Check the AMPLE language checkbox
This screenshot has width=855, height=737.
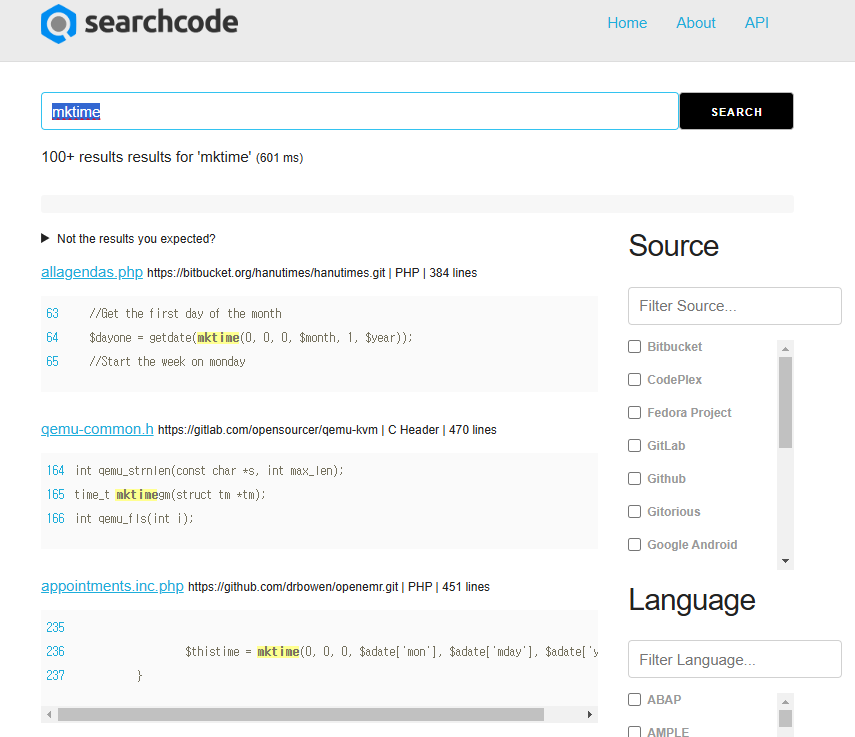click(x=634, y=732)
